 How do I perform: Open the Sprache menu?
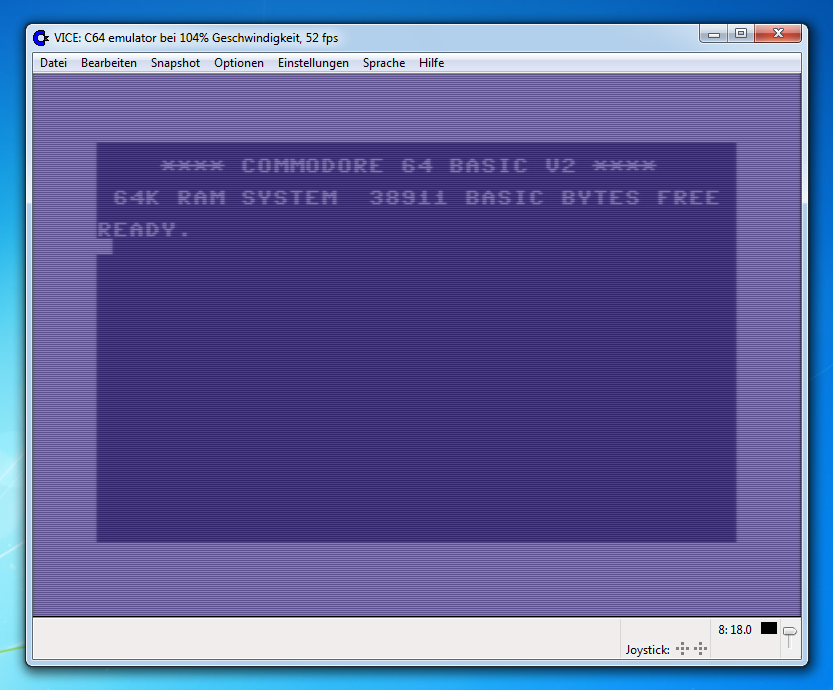(x=384, y=62)
